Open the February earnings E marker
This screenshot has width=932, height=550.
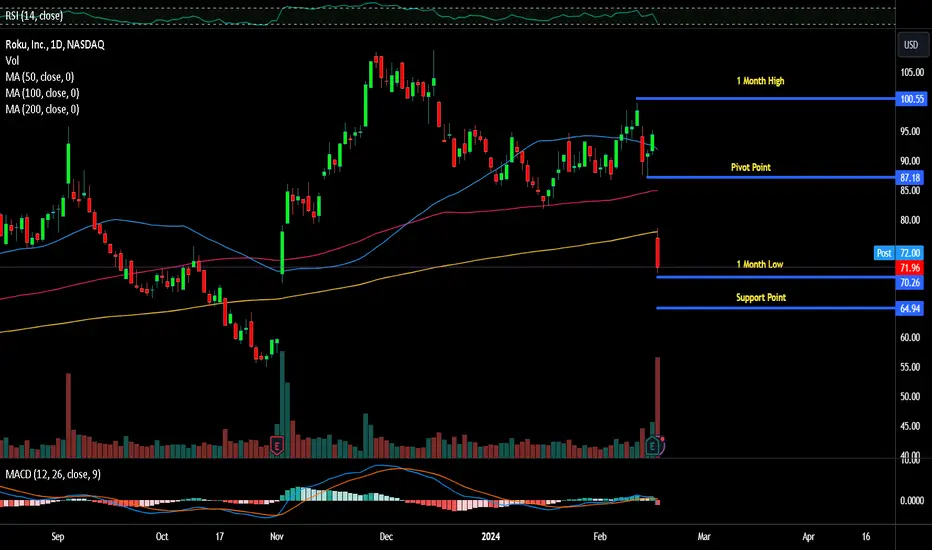click(x=653, y=445)
